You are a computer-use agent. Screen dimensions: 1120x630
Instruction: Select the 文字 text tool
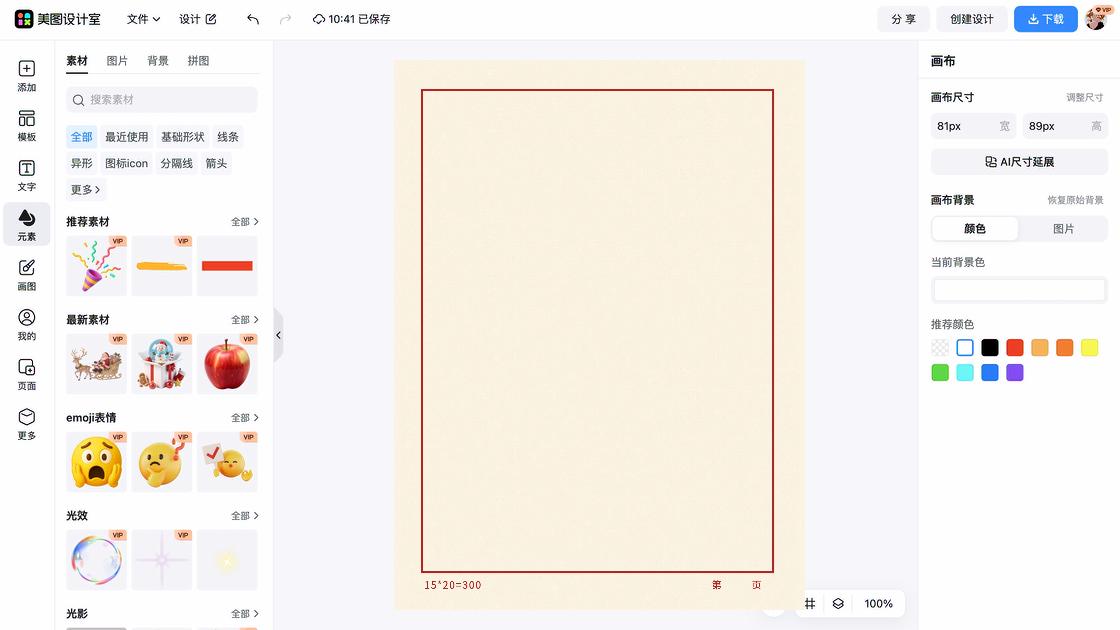coord(27,176)
